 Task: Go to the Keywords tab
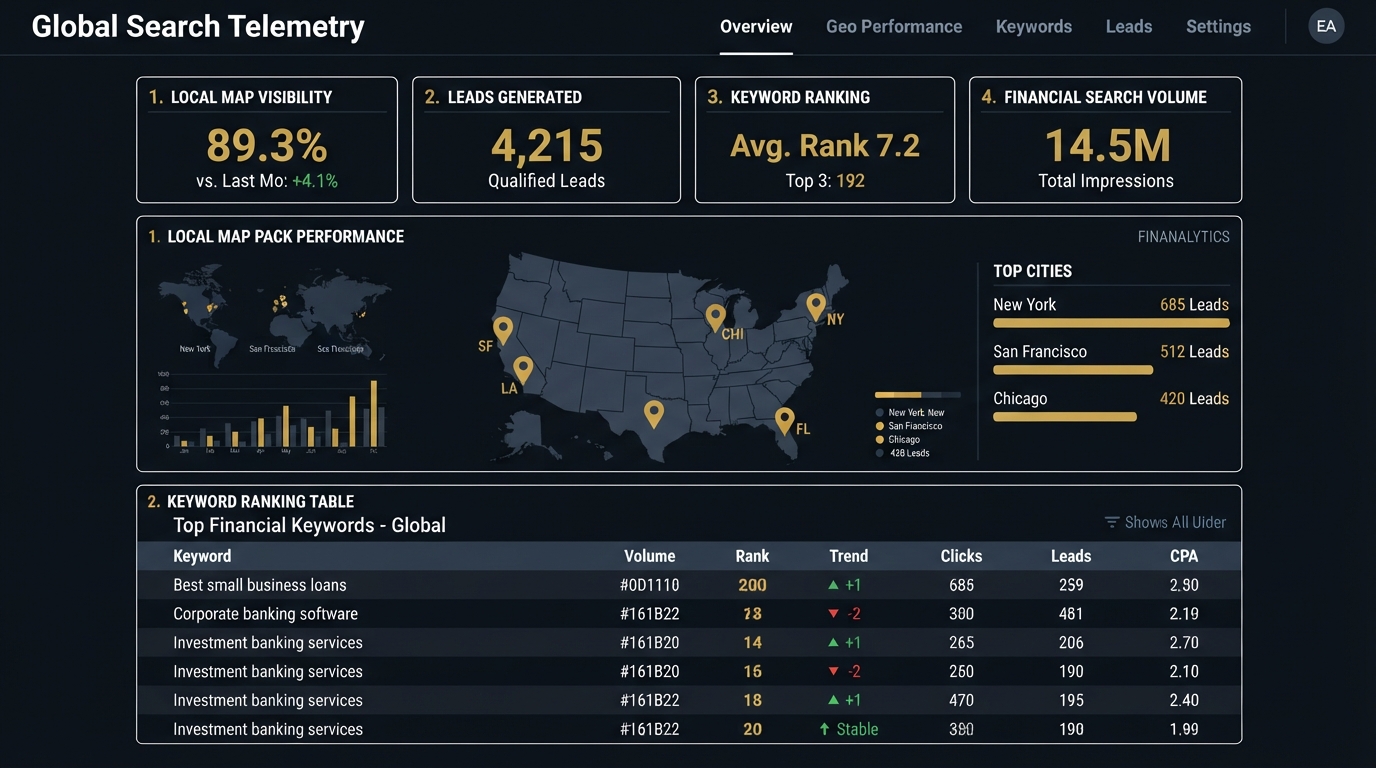(x=1034, y=27)
